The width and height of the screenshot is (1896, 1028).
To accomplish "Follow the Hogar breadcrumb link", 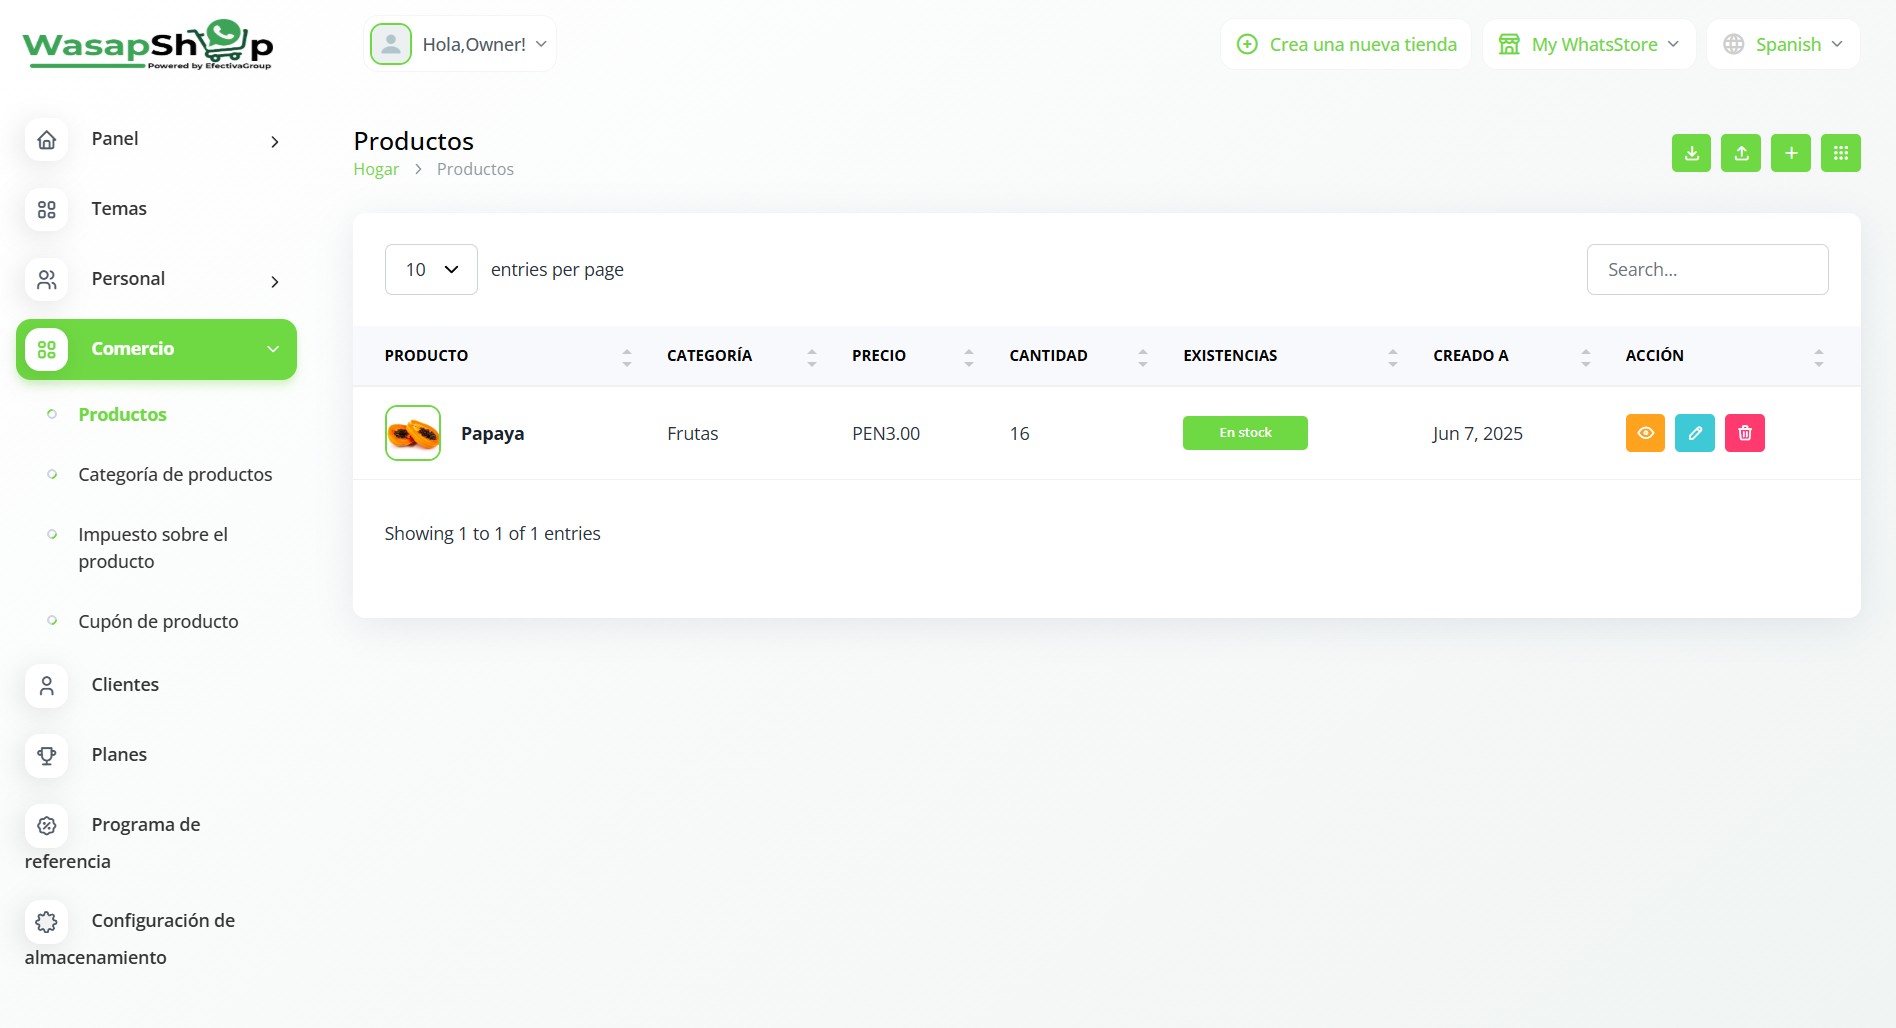I will click(x=376, y=170).
